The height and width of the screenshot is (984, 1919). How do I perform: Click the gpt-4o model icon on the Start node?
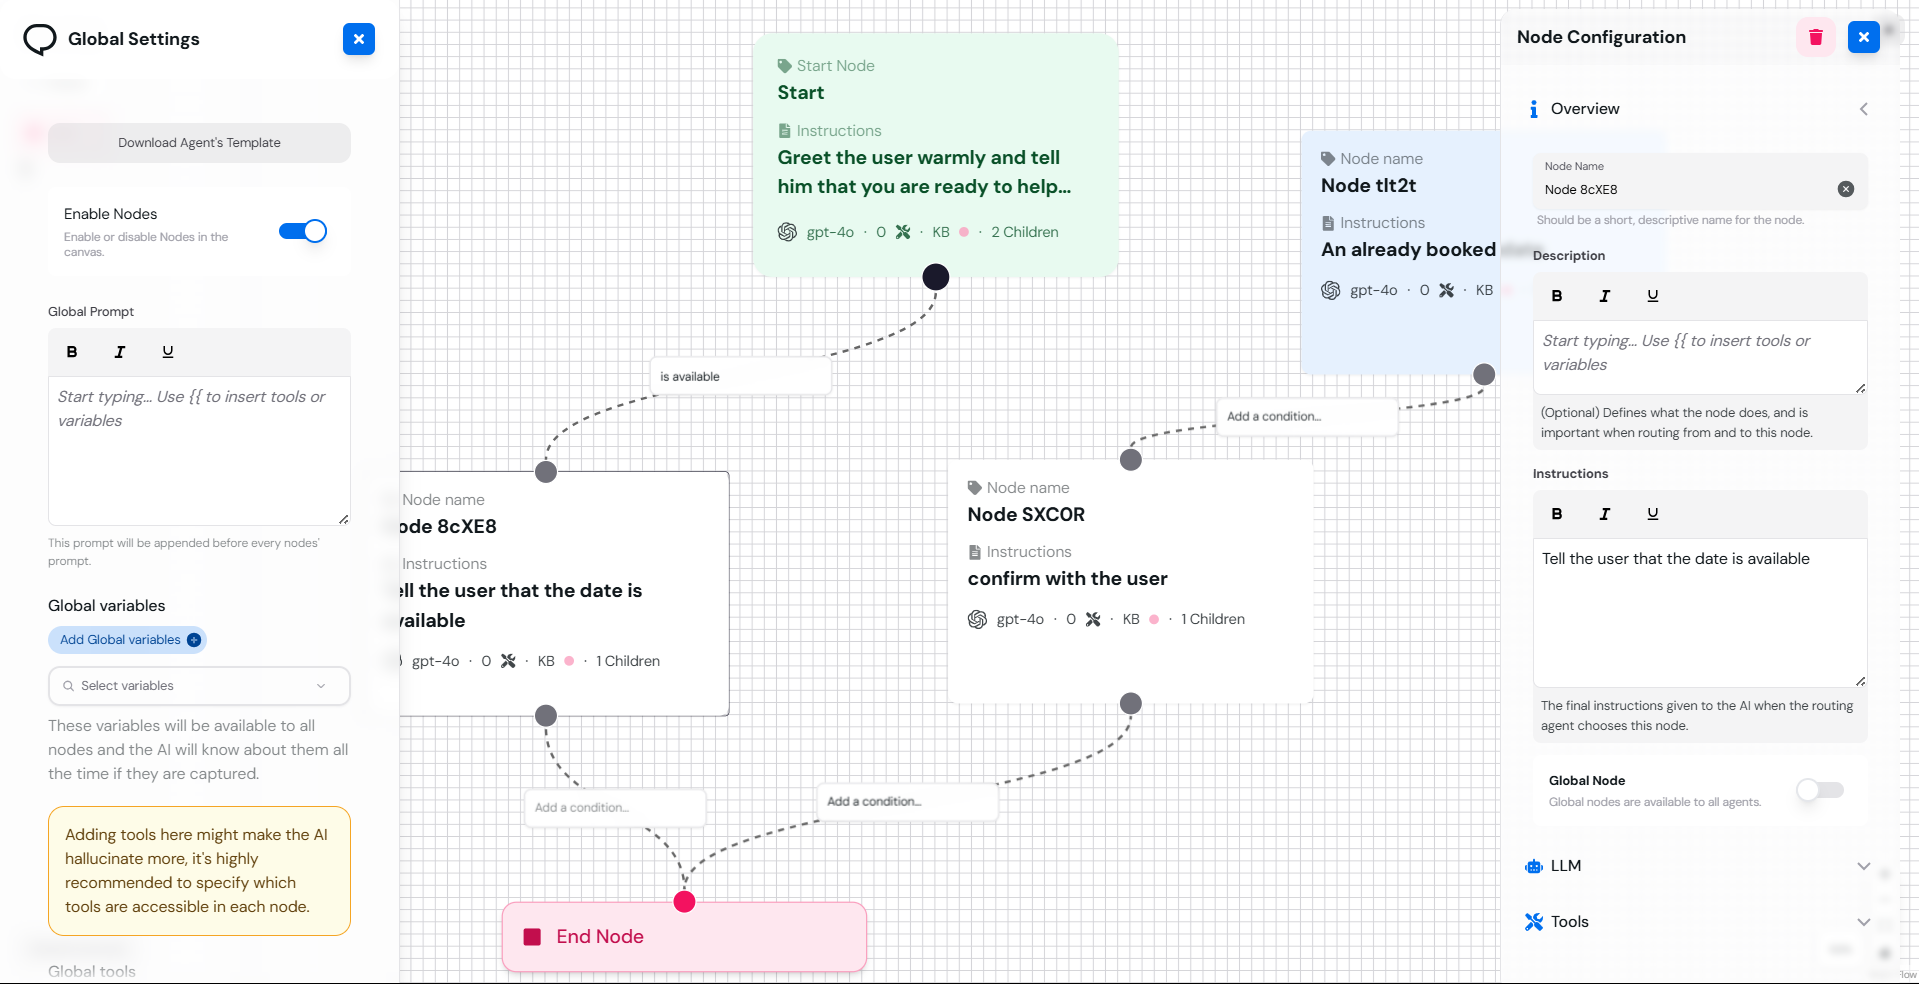786,232
